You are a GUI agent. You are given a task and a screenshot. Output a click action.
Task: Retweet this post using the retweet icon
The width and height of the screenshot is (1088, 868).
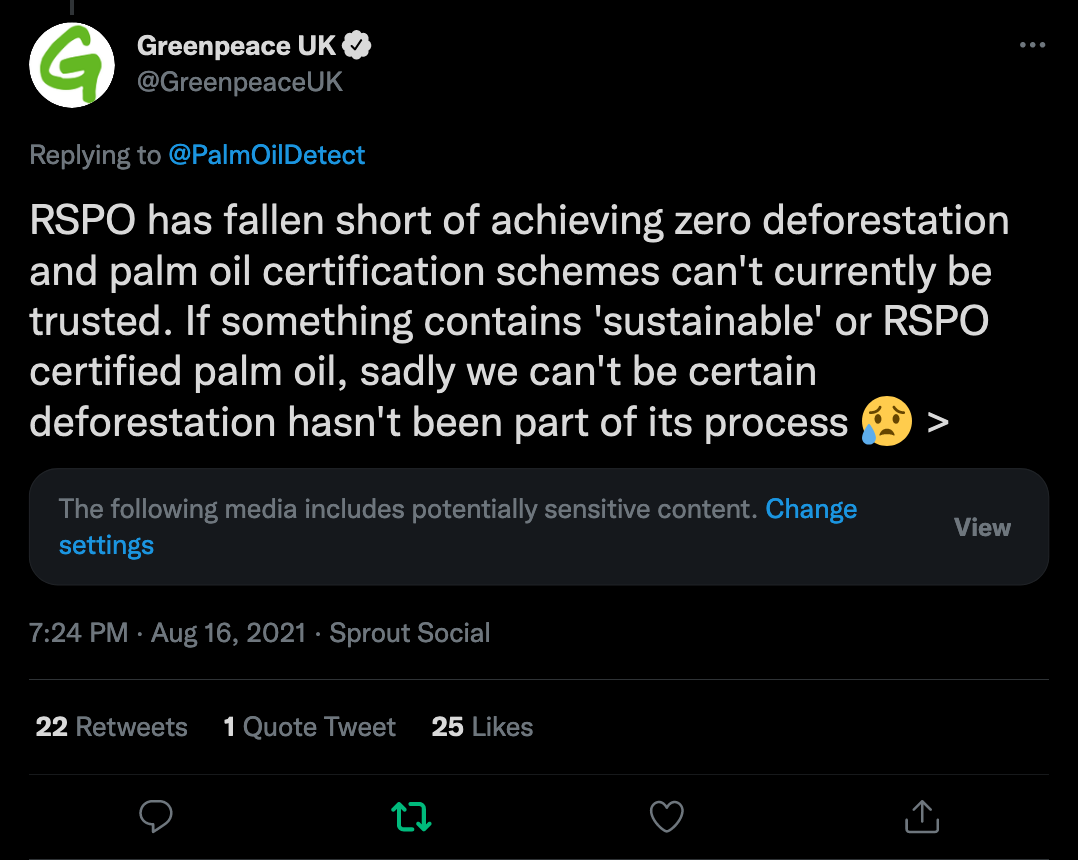(x=411, y=817)
